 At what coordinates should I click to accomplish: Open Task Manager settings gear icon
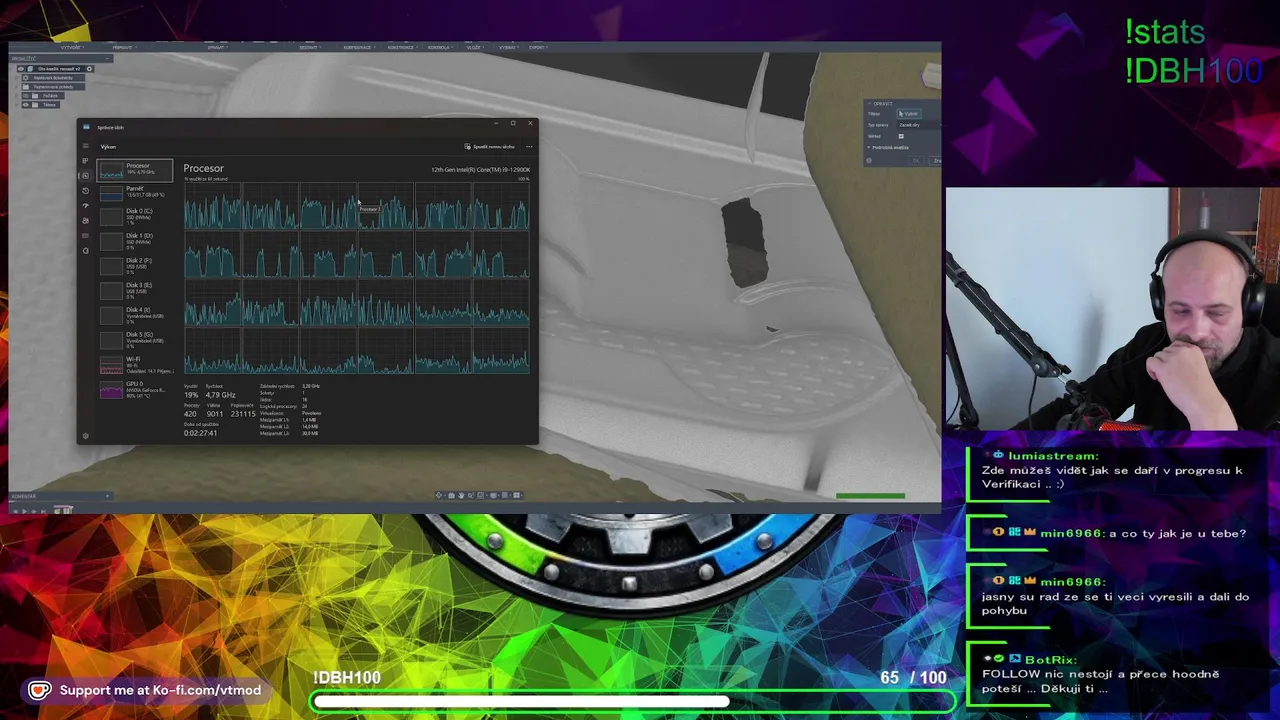click(x=85, y=435)
